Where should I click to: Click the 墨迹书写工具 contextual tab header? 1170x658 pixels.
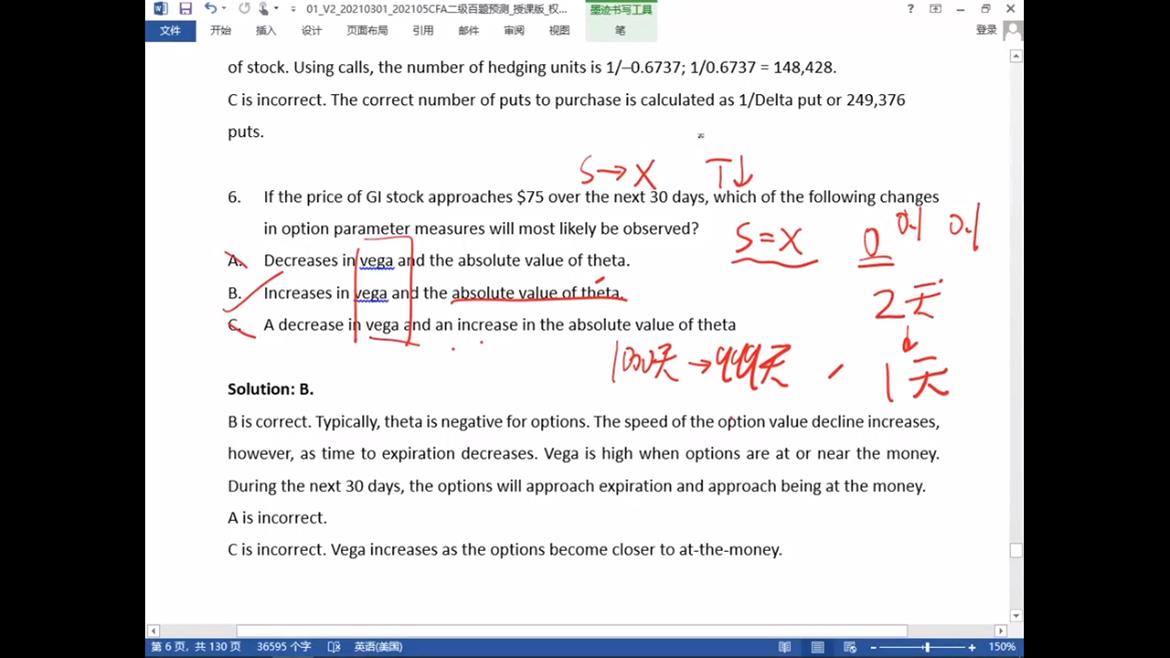[x=621, y=10]
